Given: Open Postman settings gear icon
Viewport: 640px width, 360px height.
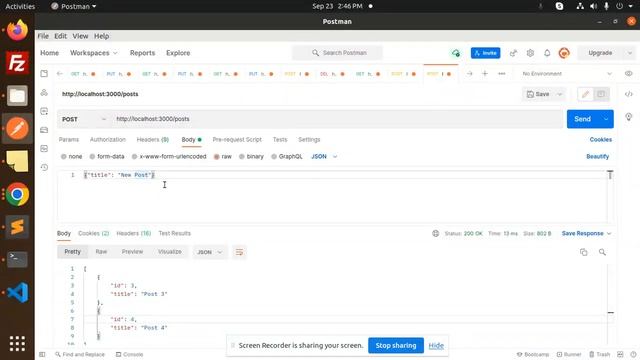Looking at the screenshot, I should 530,53.
